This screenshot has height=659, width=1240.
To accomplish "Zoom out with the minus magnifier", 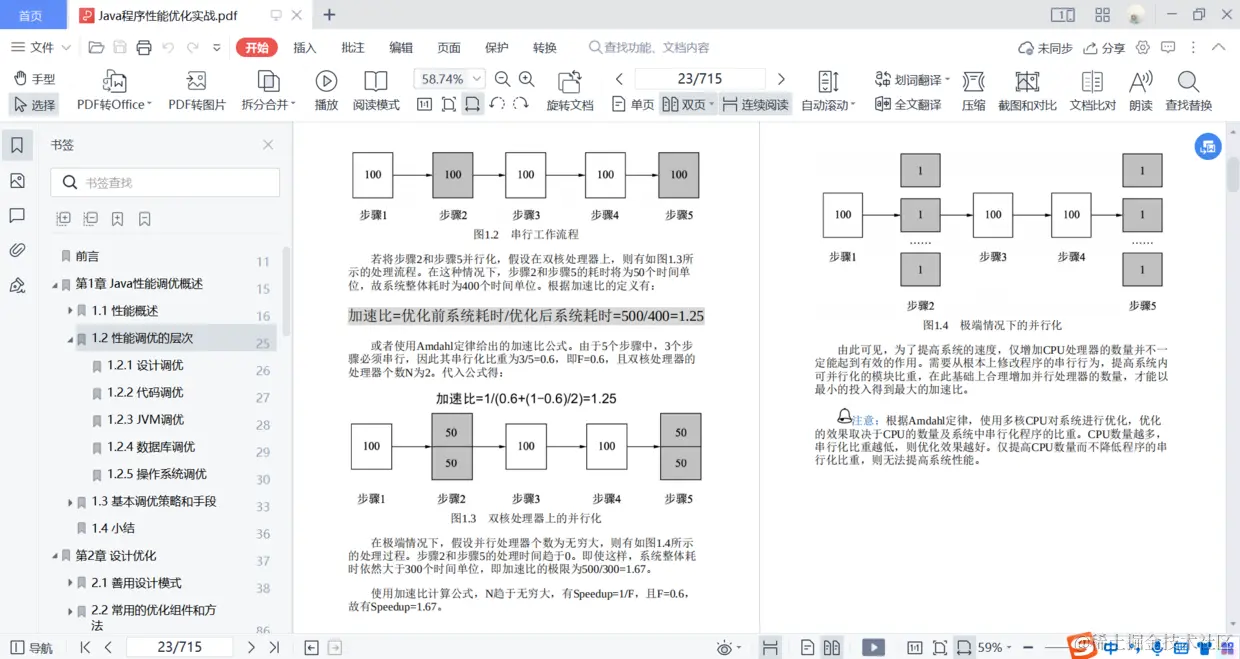I will click(502, 79).
